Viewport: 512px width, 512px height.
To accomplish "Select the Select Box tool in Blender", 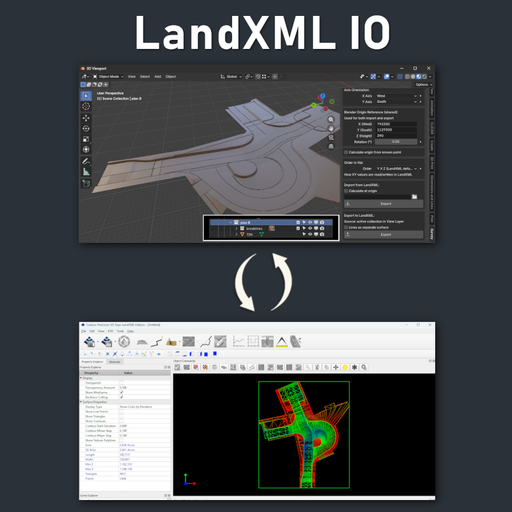I will pyautogui.click(x=86, y=96).
